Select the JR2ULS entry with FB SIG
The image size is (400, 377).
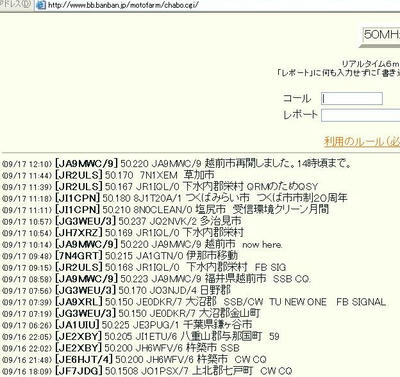pos(144,267)
